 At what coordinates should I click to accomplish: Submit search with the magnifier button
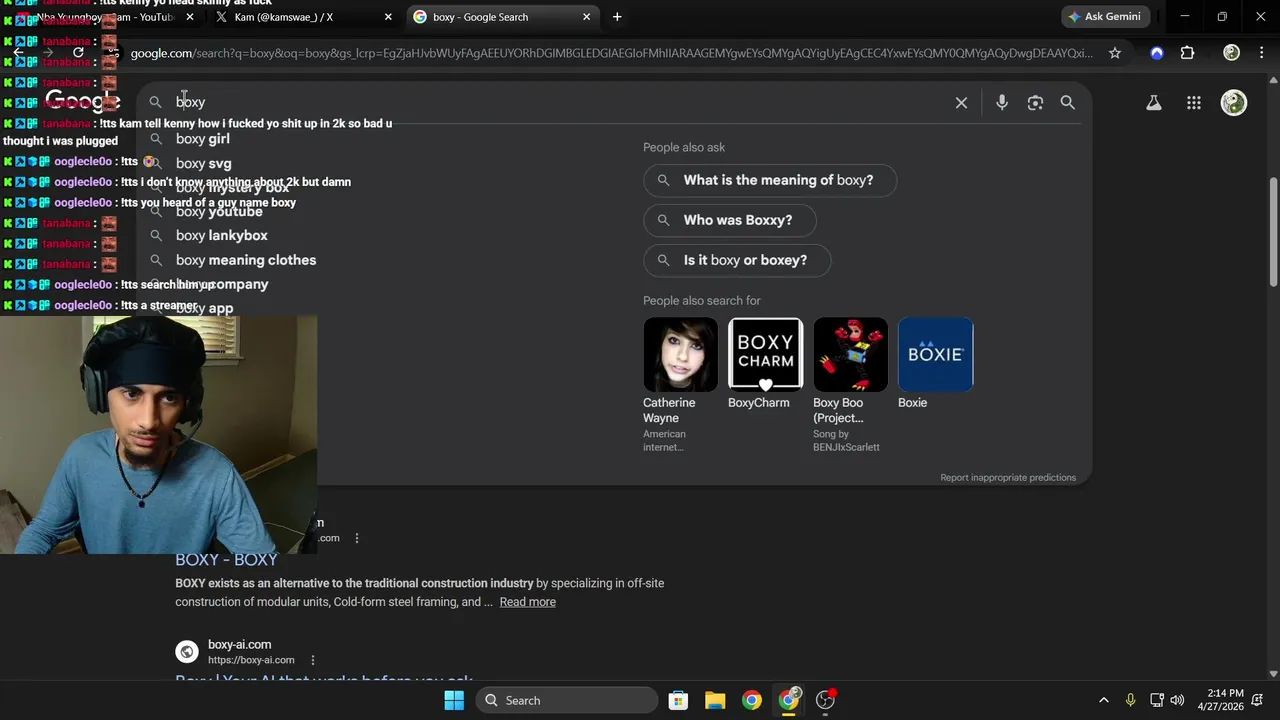1068,102
